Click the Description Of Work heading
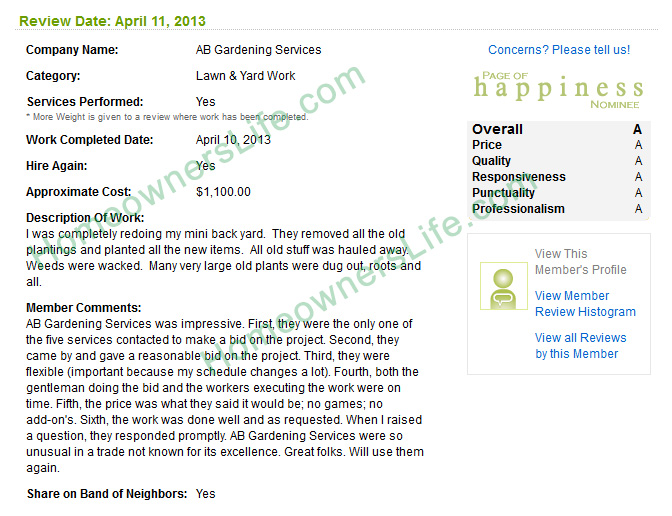 pyautogui.click(x=85, y=218)
